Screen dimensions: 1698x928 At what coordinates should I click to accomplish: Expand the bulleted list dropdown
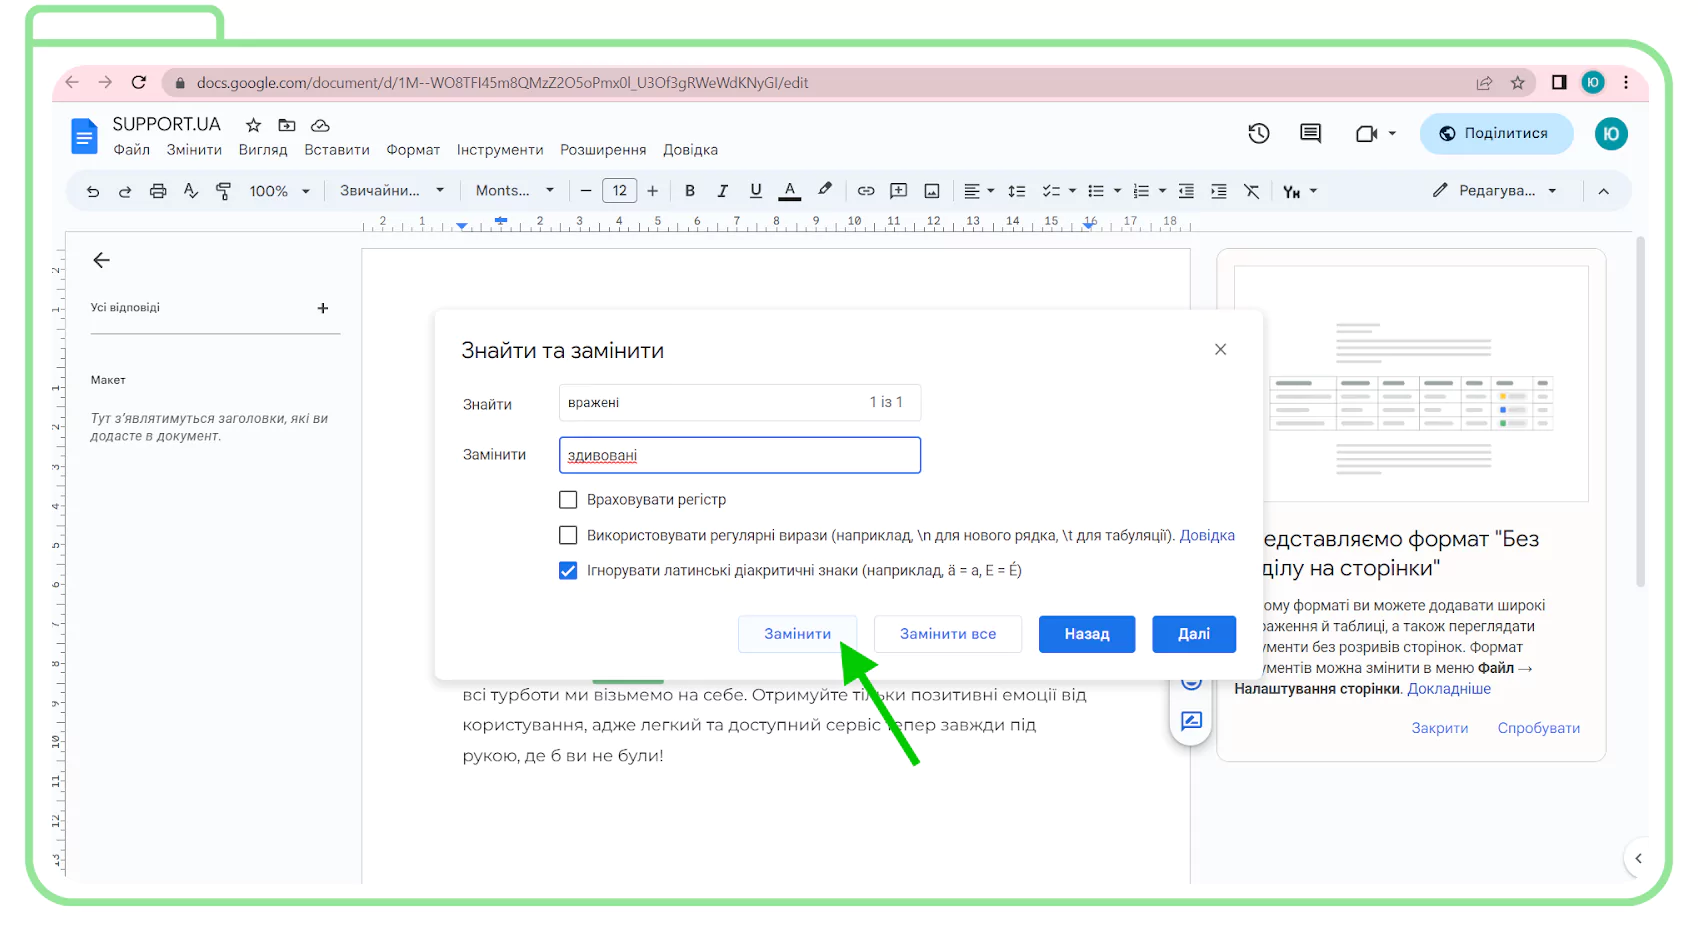tap(1117, 191)
